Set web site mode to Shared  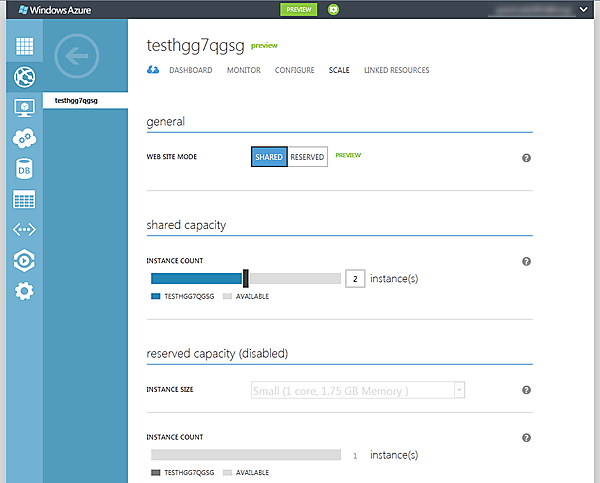(269, 157)
